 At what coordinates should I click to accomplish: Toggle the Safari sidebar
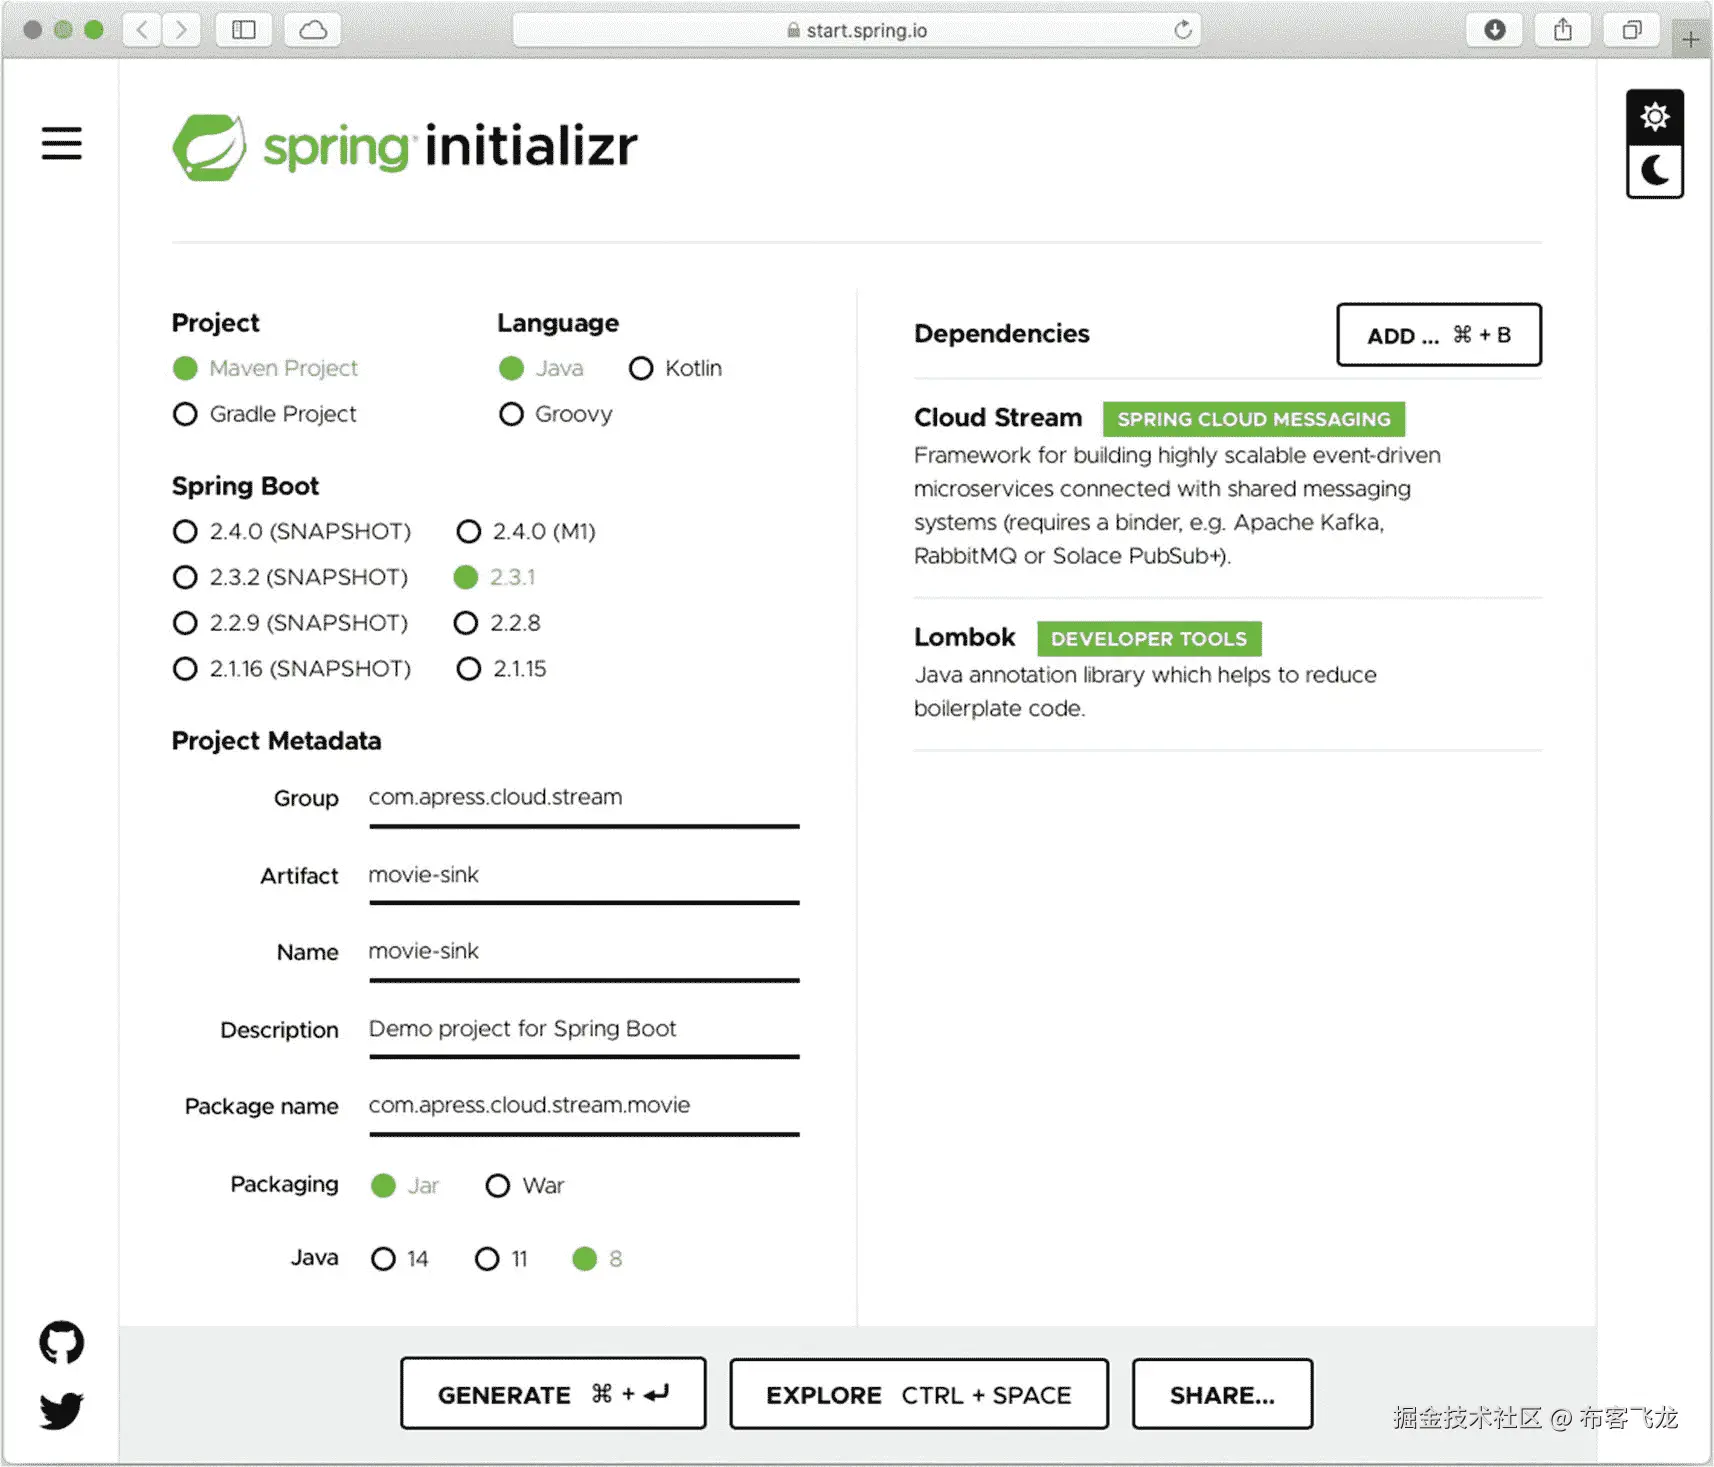[244, 30]
